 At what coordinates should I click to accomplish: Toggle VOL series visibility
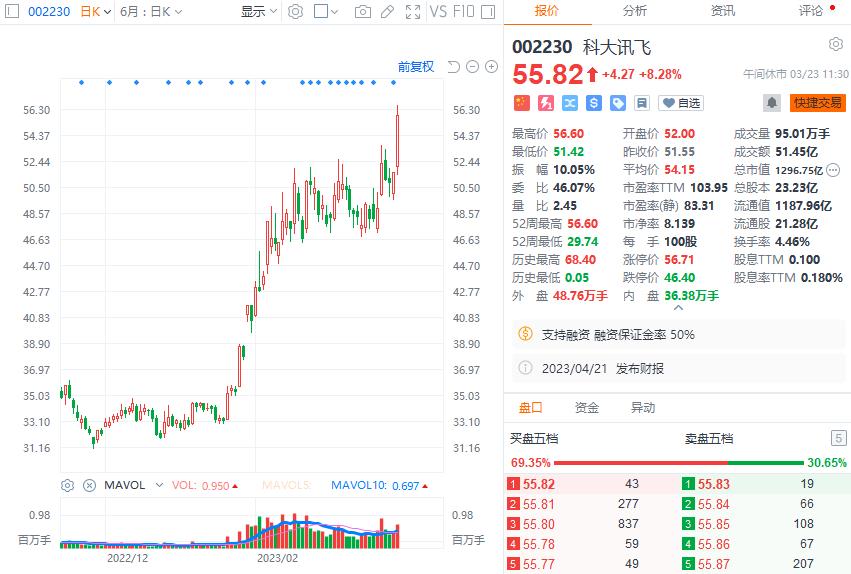tap(205, 486)
